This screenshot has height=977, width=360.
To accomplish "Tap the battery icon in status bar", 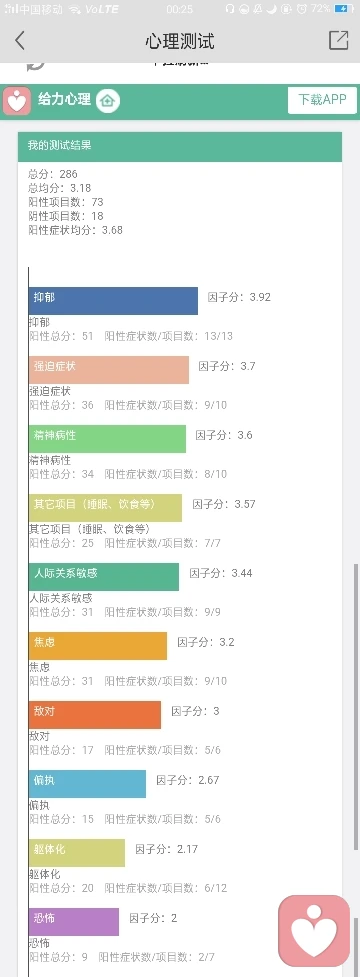I will coord(343,9).
